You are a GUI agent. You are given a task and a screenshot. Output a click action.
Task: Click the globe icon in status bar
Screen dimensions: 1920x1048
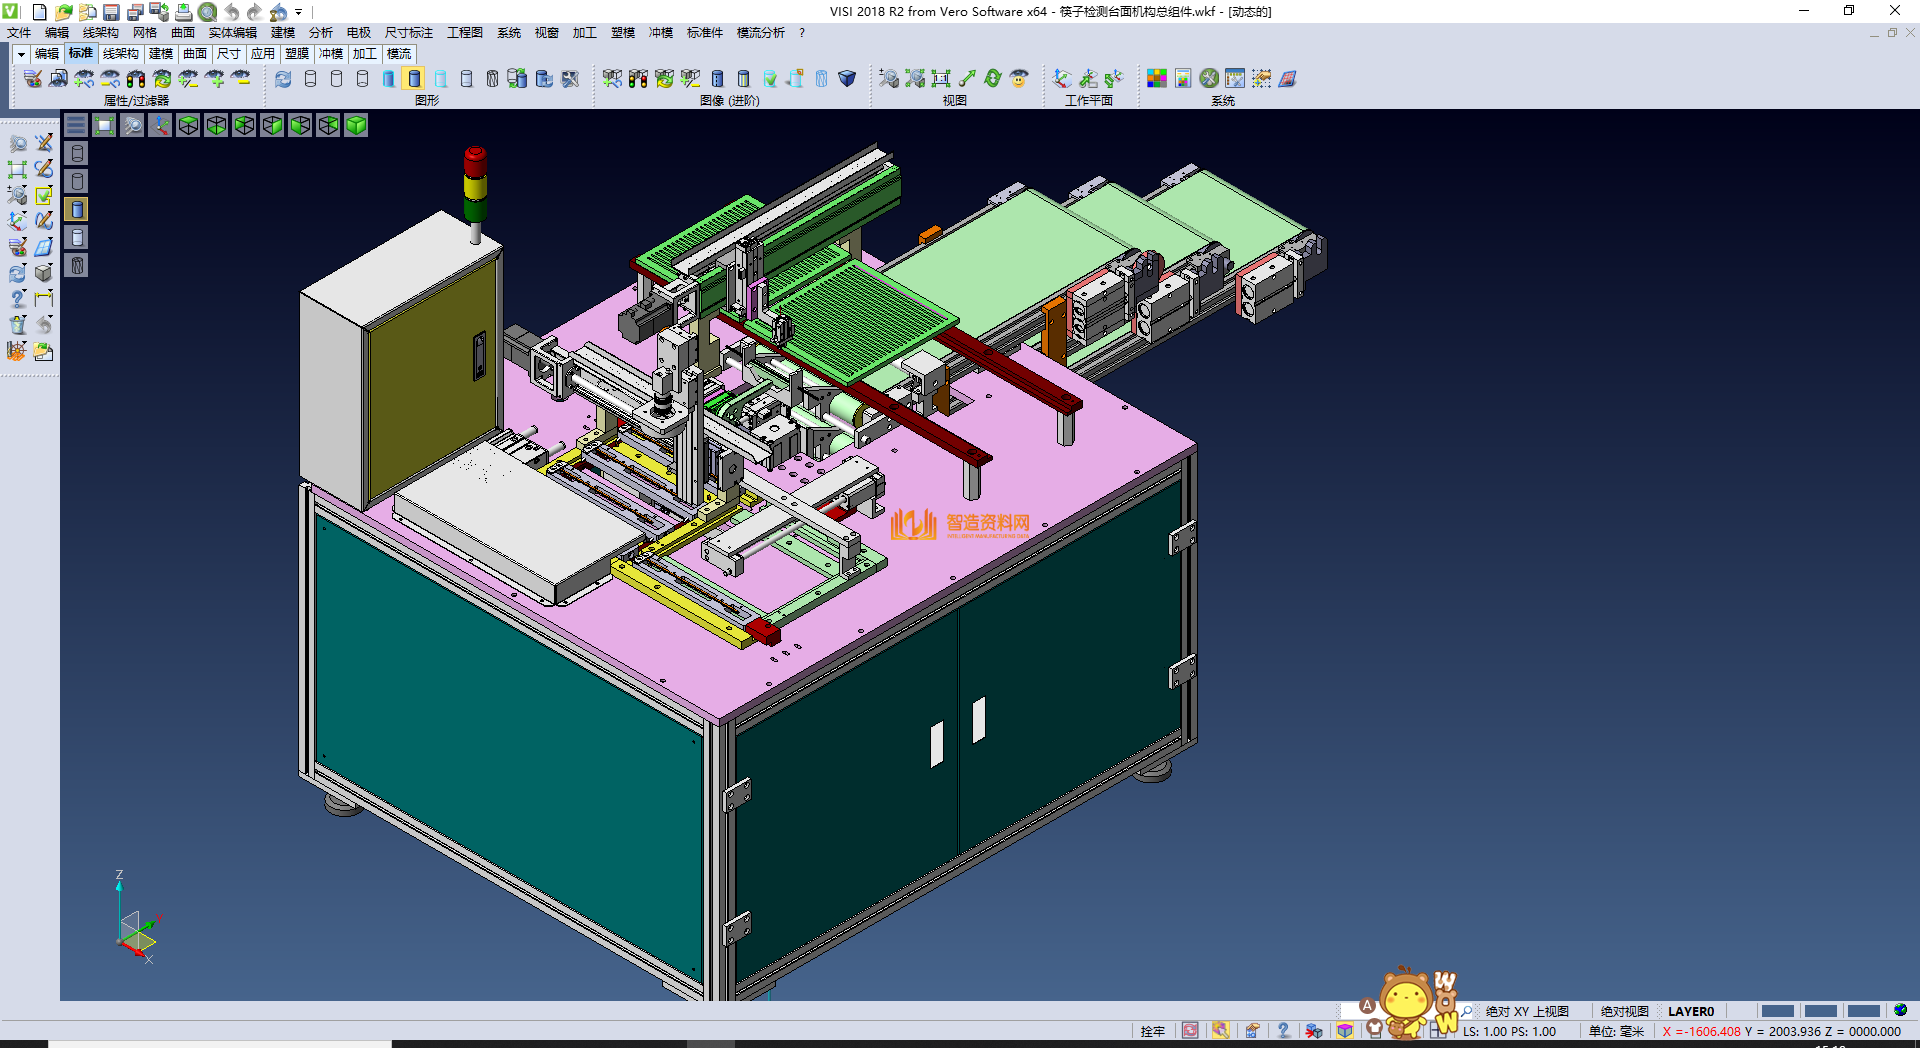1900,1010
